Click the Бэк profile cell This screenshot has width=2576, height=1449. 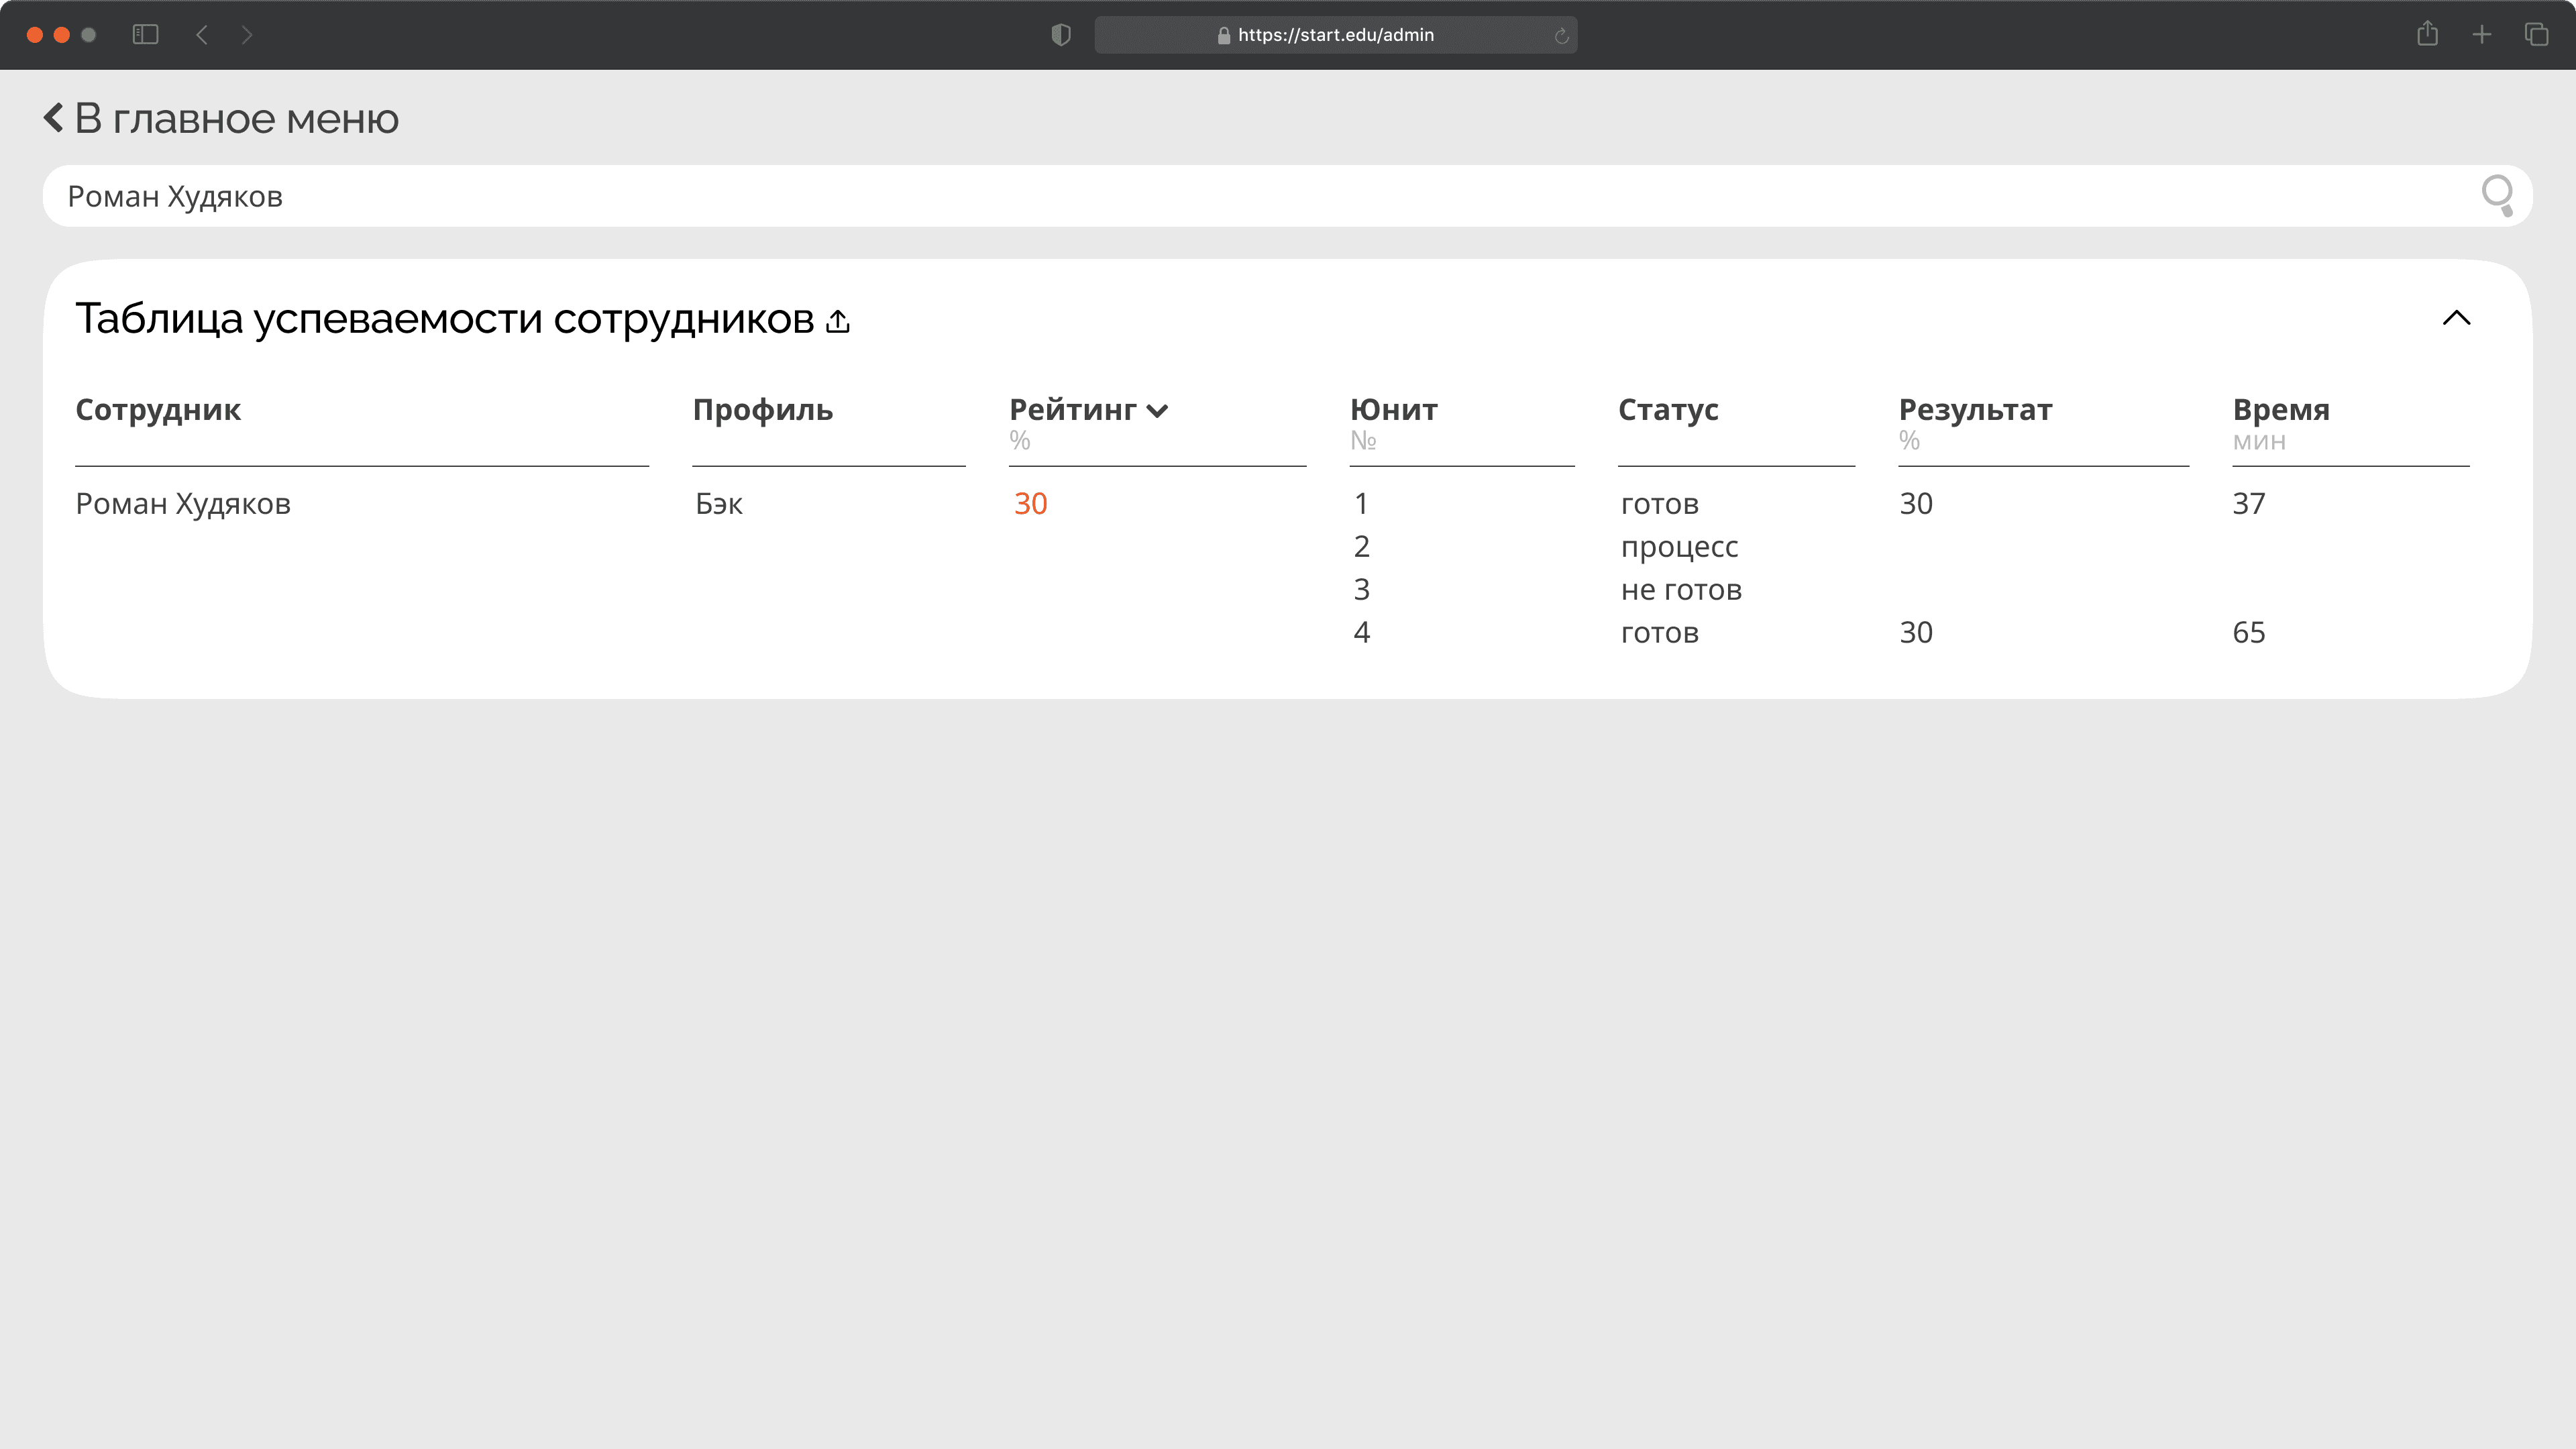(719, 503)
